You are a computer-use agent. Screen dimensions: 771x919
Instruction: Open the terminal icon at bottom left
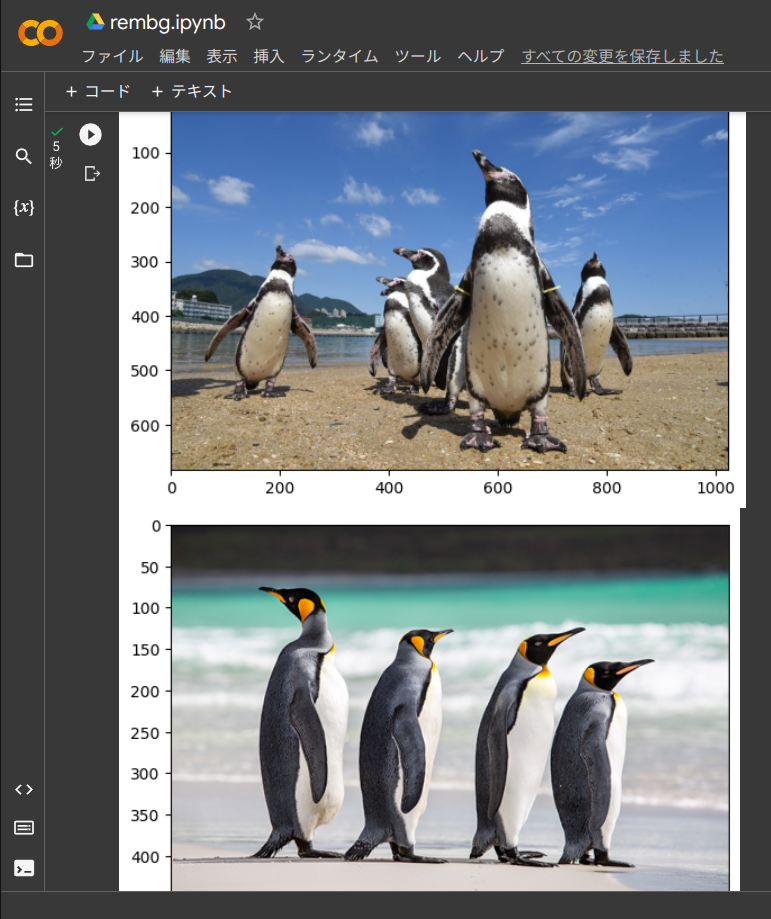click(24, 867)
